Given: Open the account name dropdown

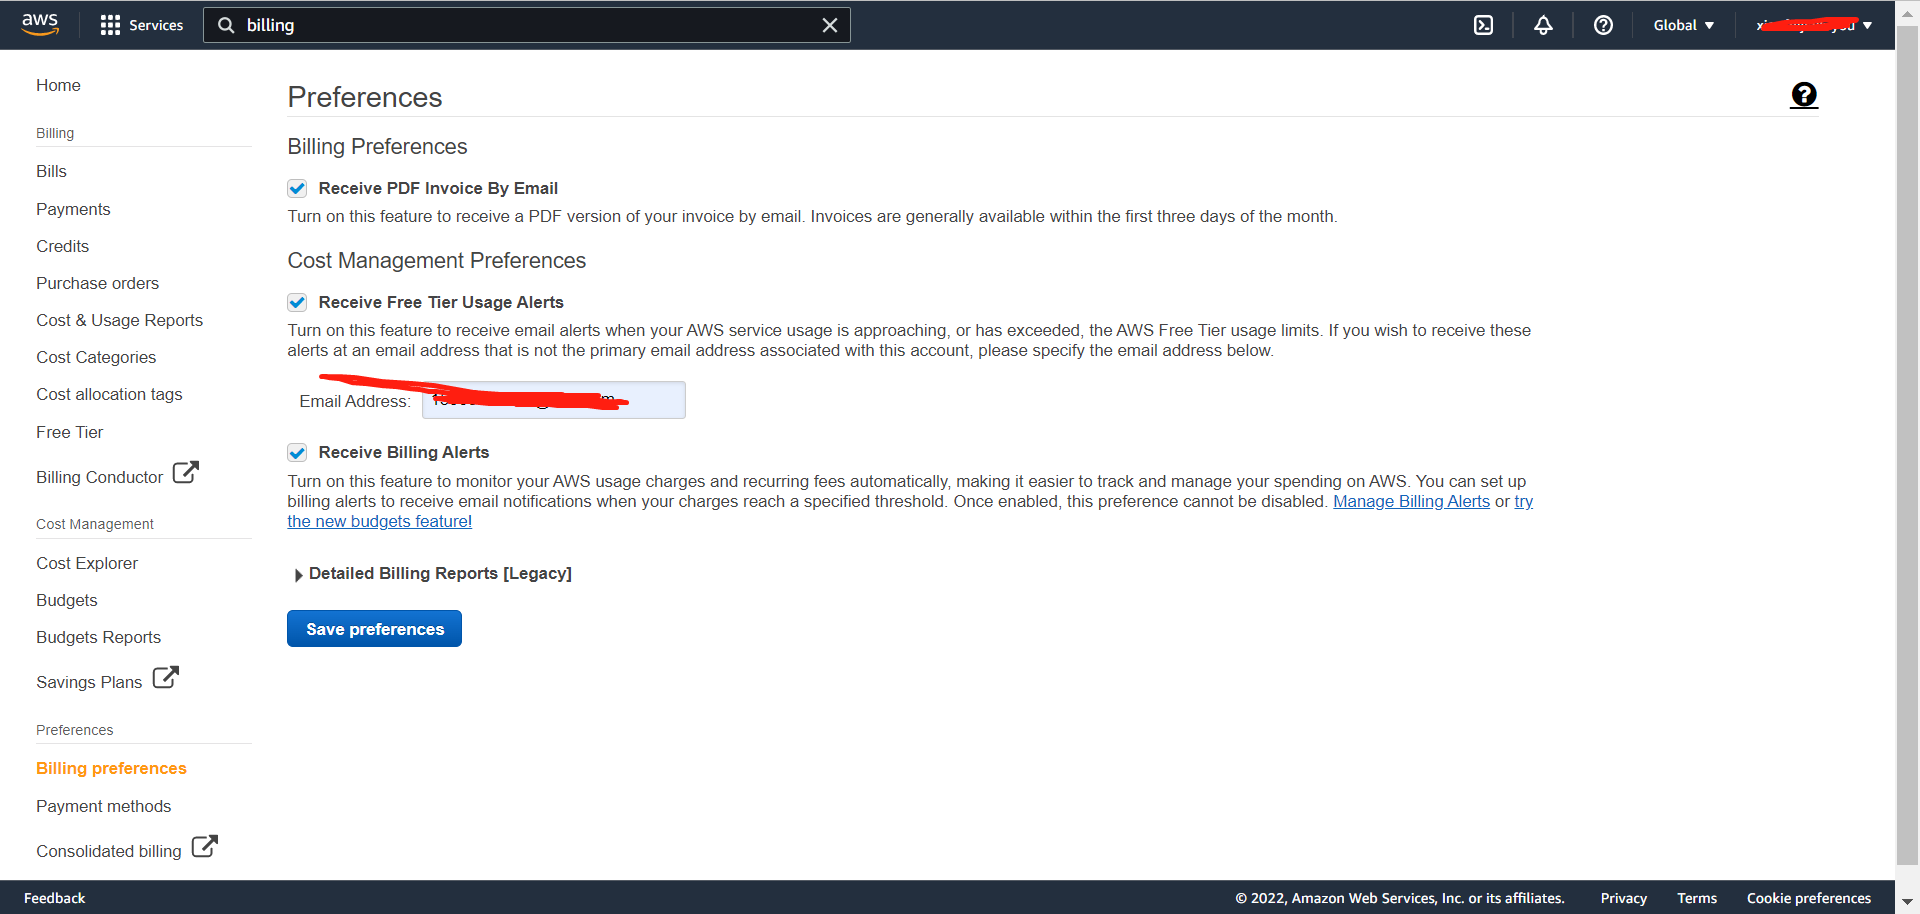Looking at the screenshot, I should (x=1813, y=25).
